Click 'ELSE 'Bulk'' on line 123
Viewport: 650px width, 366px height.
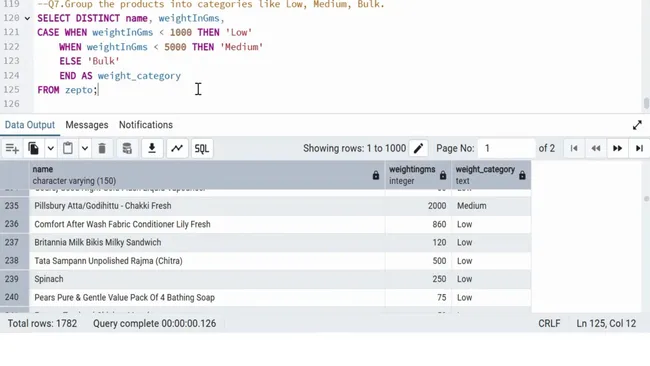[90, 61]
